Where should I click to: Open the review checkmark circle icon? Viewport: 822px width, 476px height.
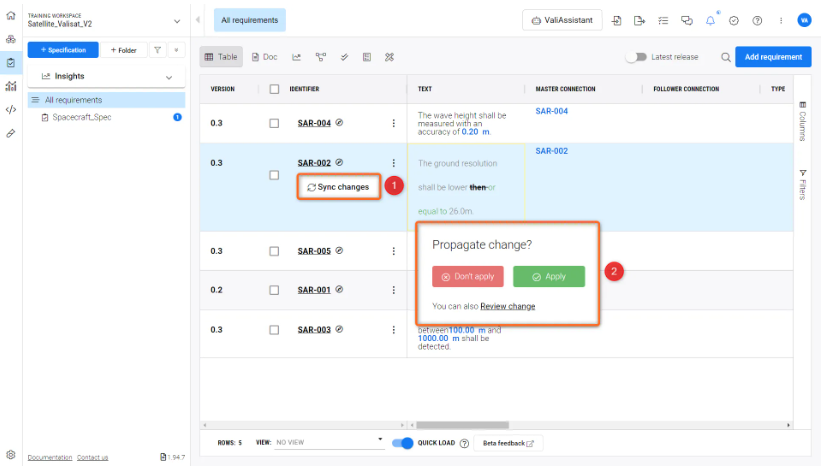tap(734, 20)
